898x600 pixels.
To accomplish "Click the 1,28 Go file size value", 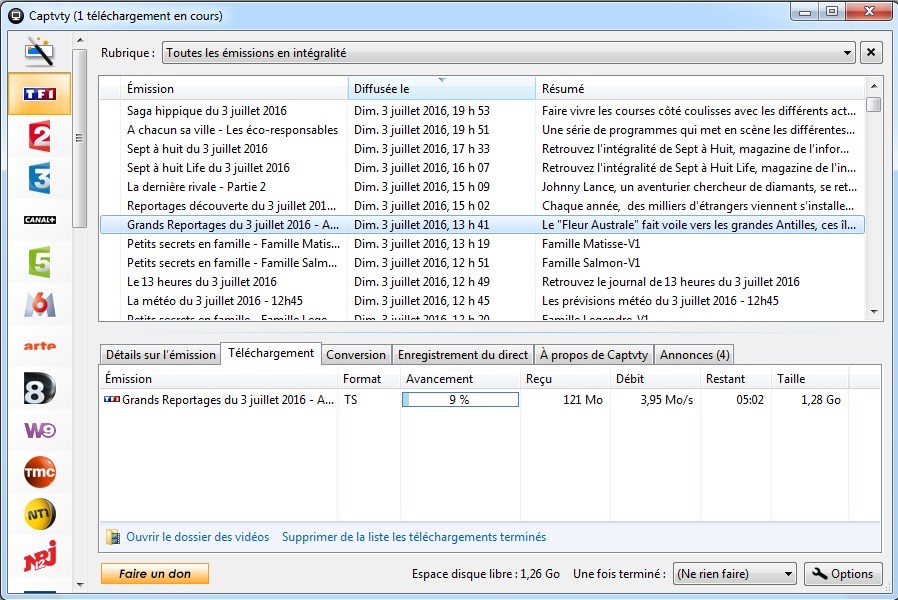I will coord(821,400).
